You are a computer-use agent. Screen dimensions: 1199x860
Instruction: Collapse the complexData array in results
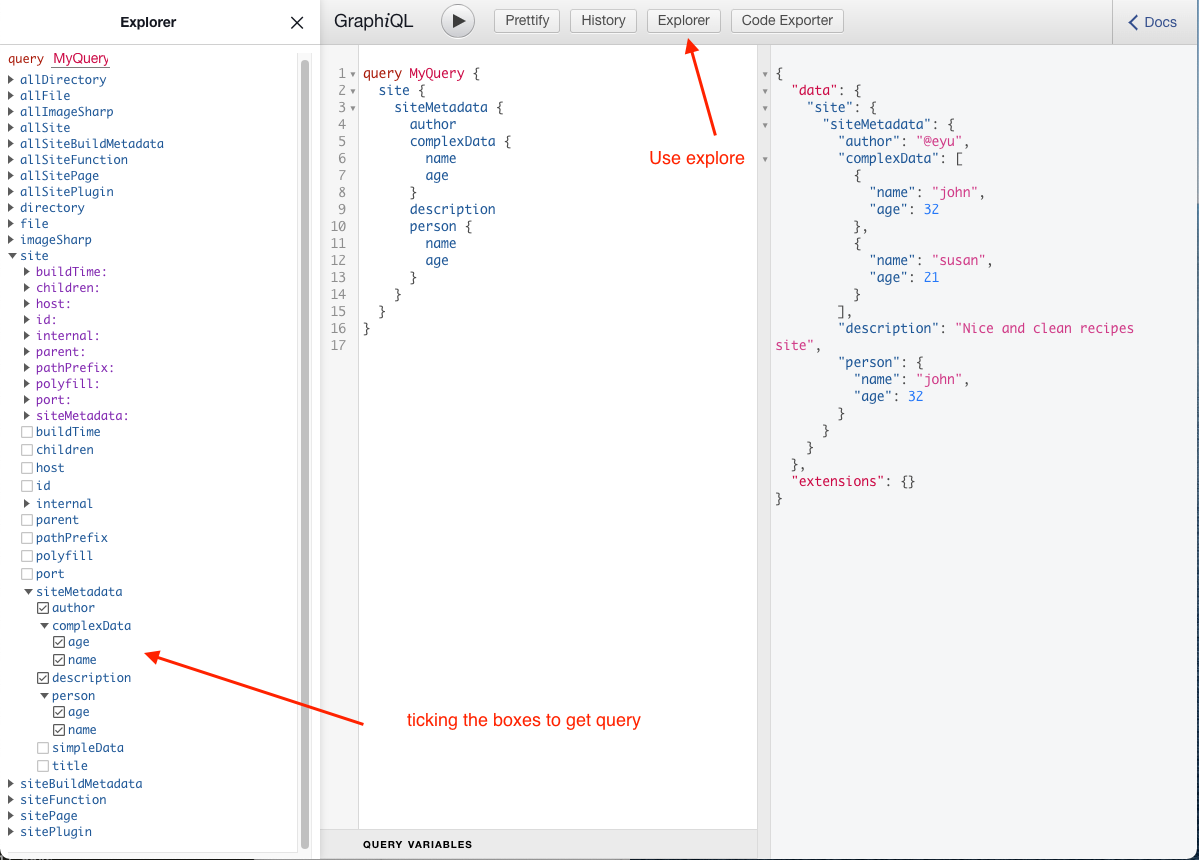[765, 160]
